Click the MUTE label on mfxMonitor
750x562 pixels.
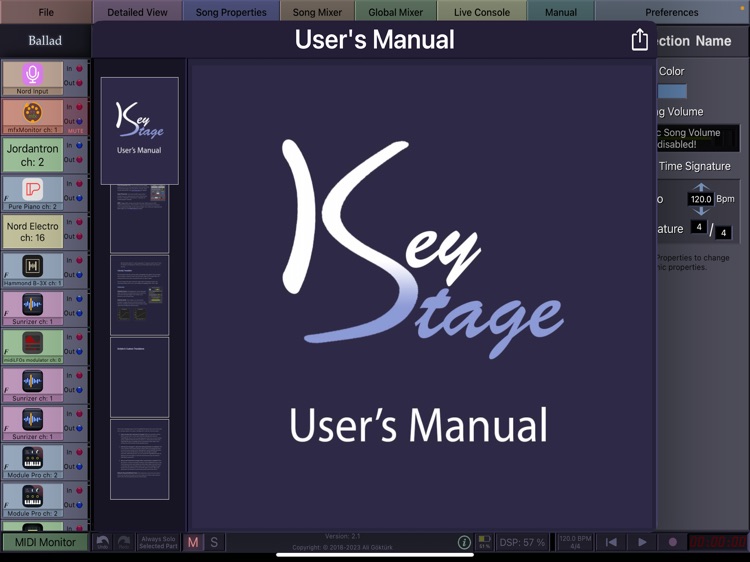(76, 131)
